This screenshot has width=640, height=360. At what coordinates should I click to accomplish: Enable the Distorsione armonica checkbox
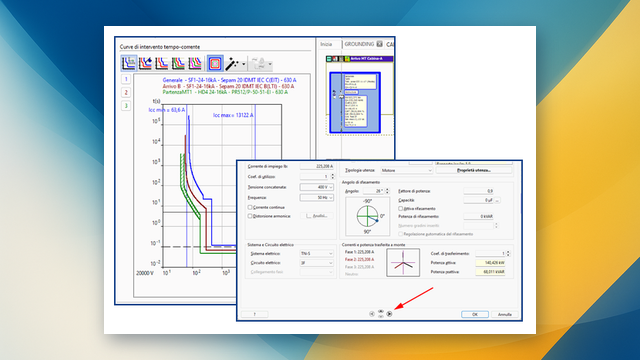[250, 216]
